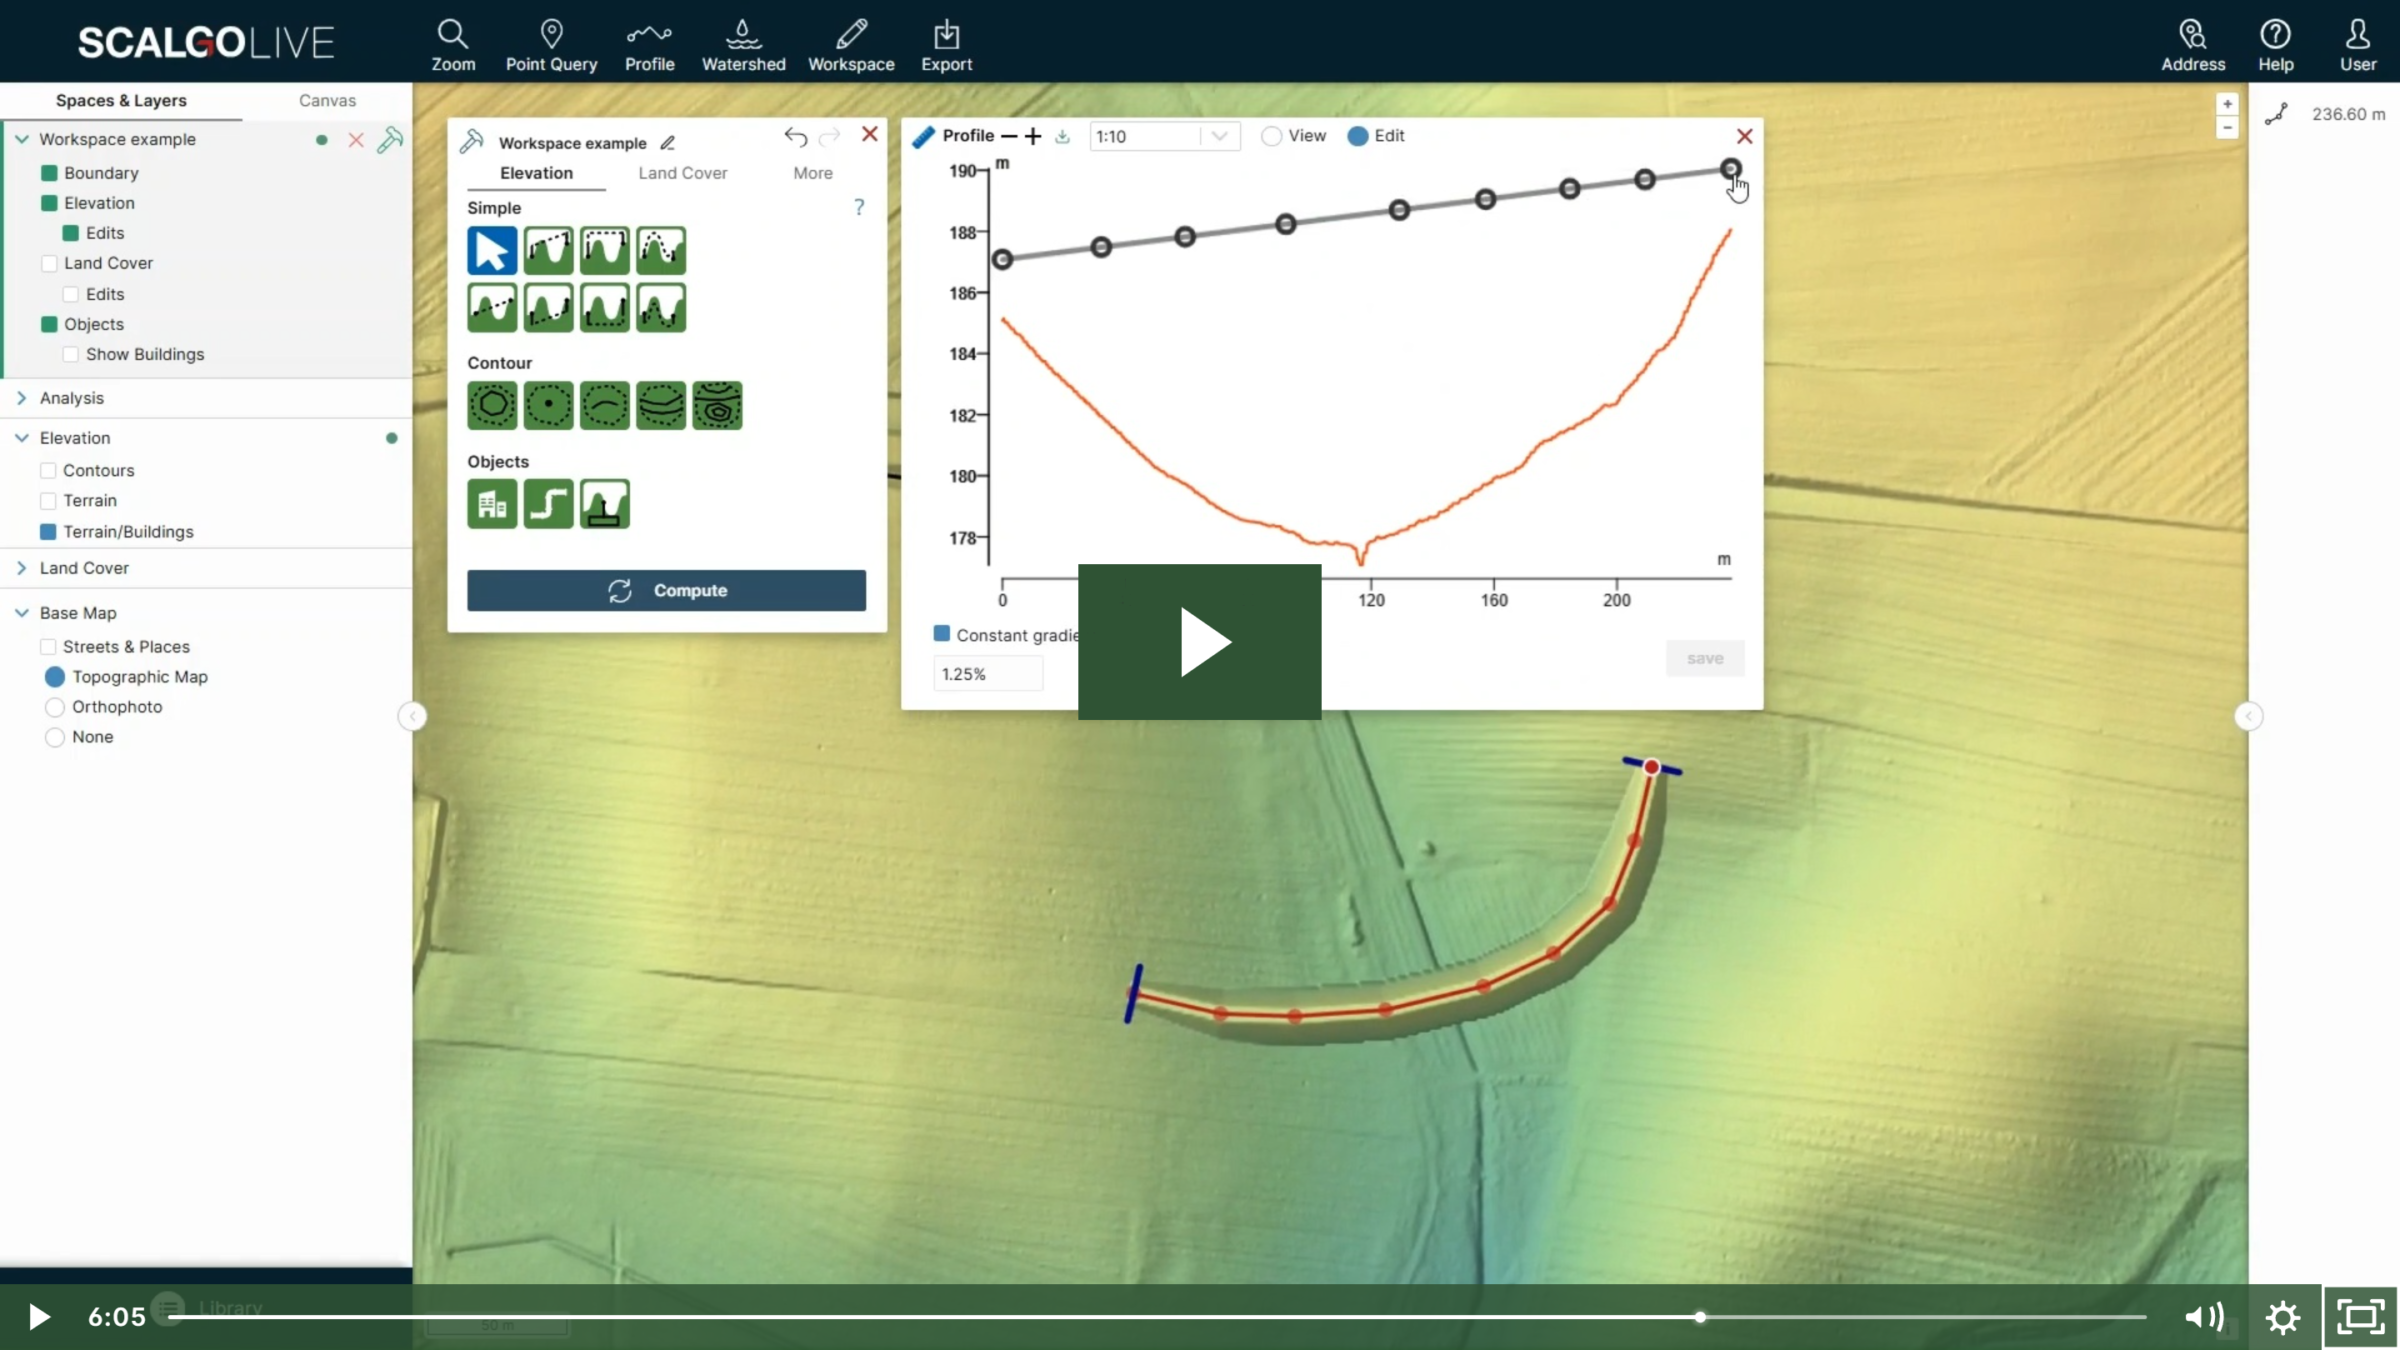This screenshot has width=2400, height=1350.
Task: Pick the last tool in second Simple row
Action: 661,307
